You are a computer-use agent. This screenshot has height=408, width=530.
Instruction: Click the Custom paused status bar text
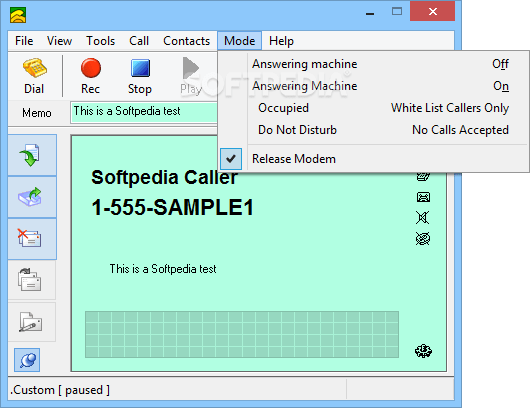[60, 390]
